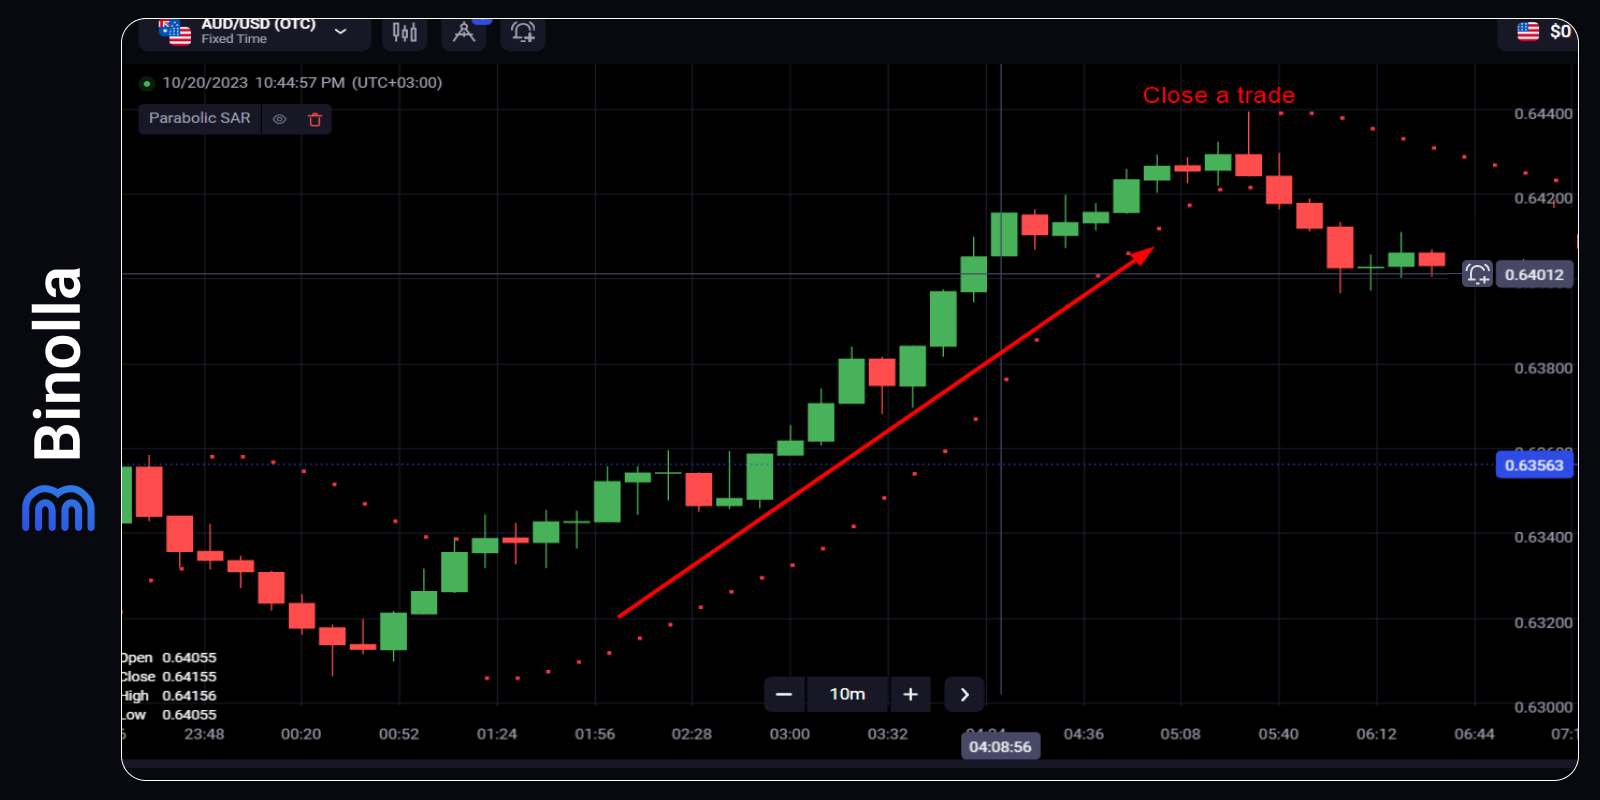Delete the Parabolic SAR indicator
Image resolution: width=1600 pixels, height=800 pixels.
tap(315, 119)
